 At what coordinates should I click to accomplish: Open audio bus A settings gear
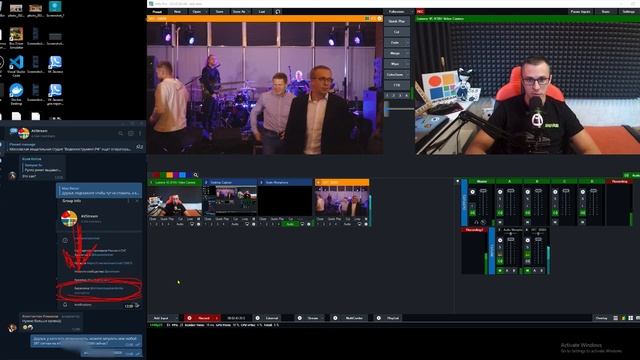tap(500, 191)
